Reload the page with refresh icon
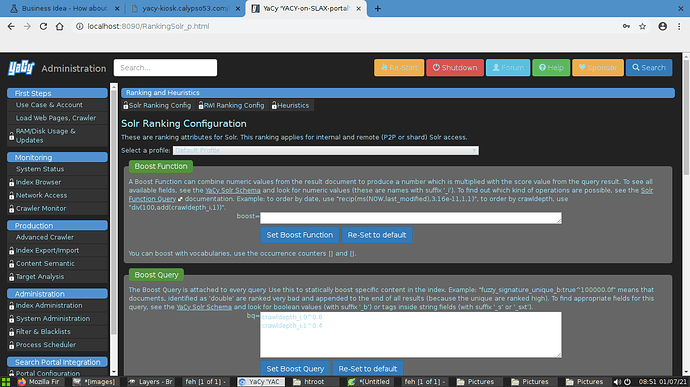The image size is (690, 387). pos(43,26)
